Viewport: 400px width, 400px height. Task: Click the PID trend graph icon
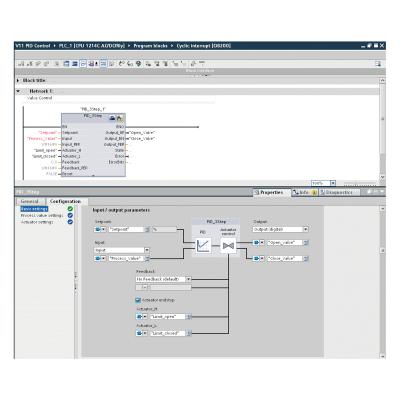click(x=203, y=246)
